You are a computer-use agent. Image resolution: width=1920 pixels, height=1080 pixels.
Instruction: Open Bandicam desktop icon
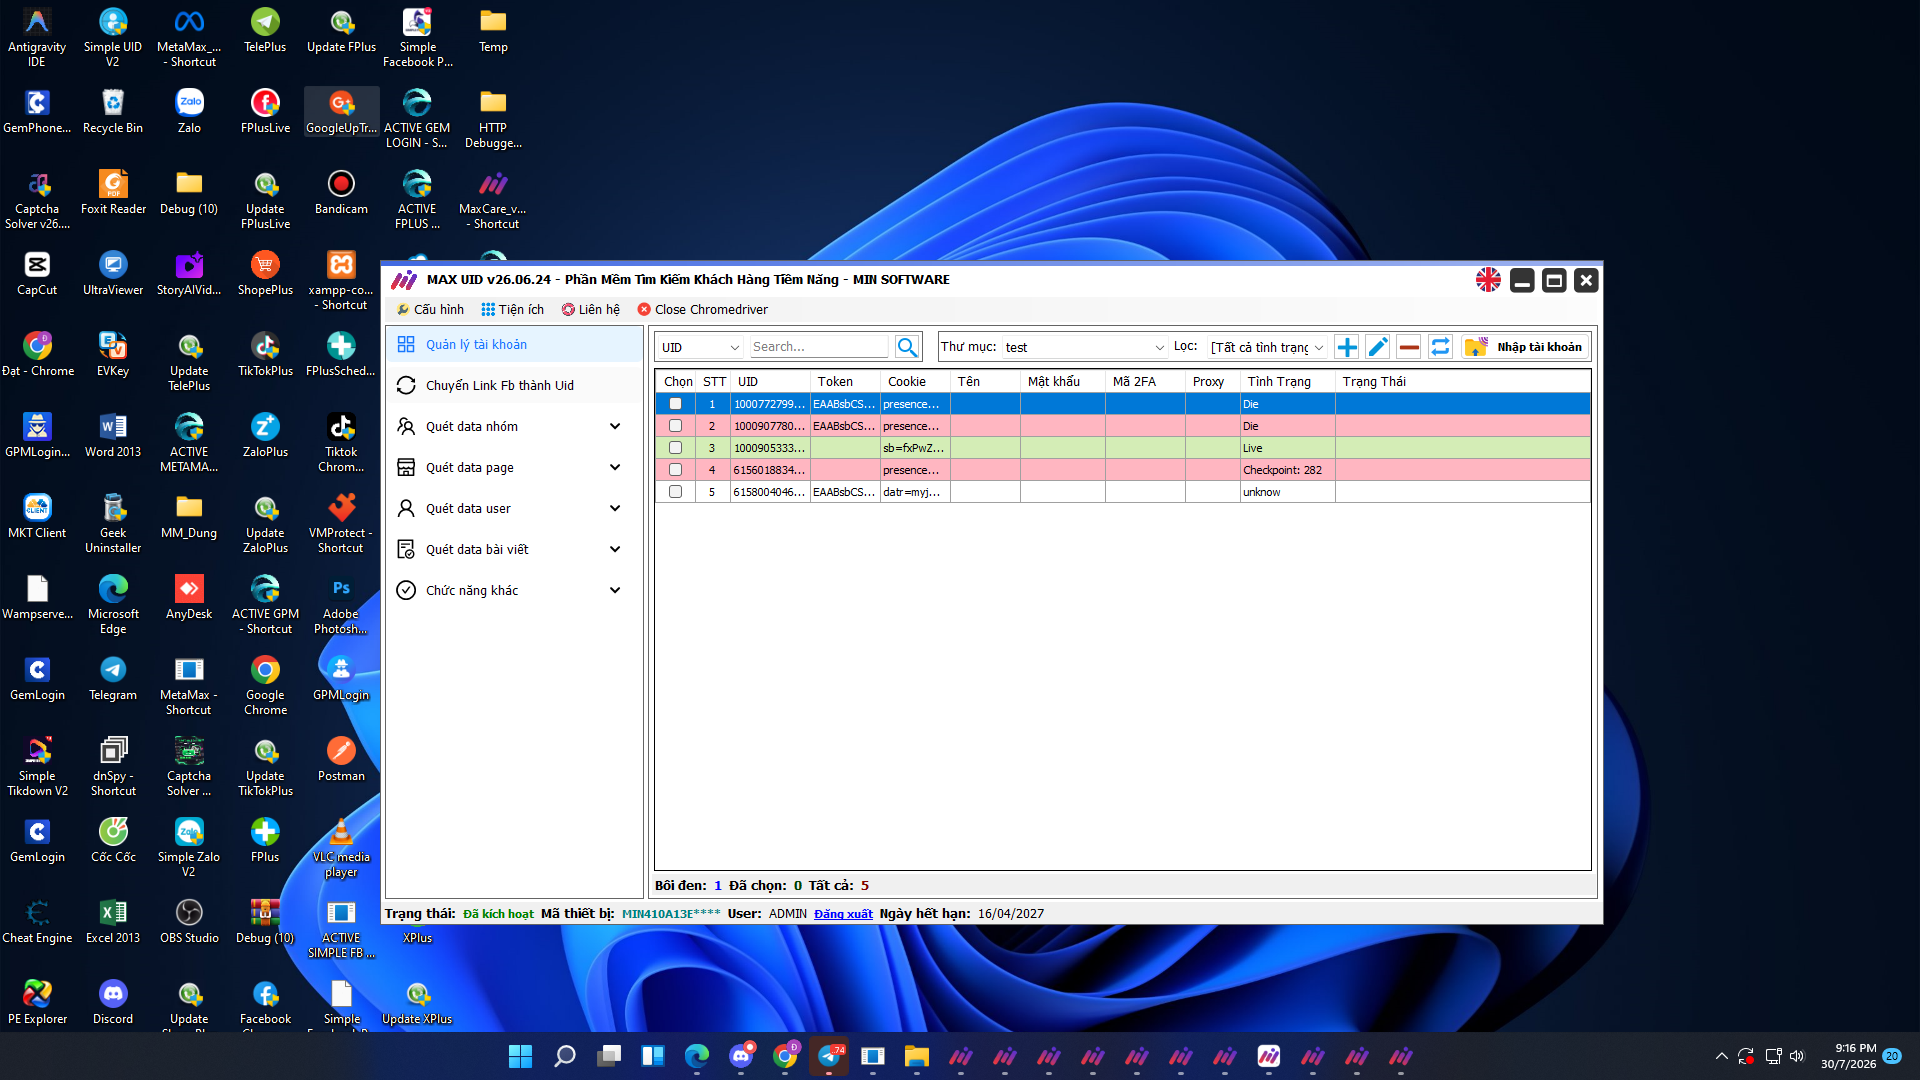(341, 192)
